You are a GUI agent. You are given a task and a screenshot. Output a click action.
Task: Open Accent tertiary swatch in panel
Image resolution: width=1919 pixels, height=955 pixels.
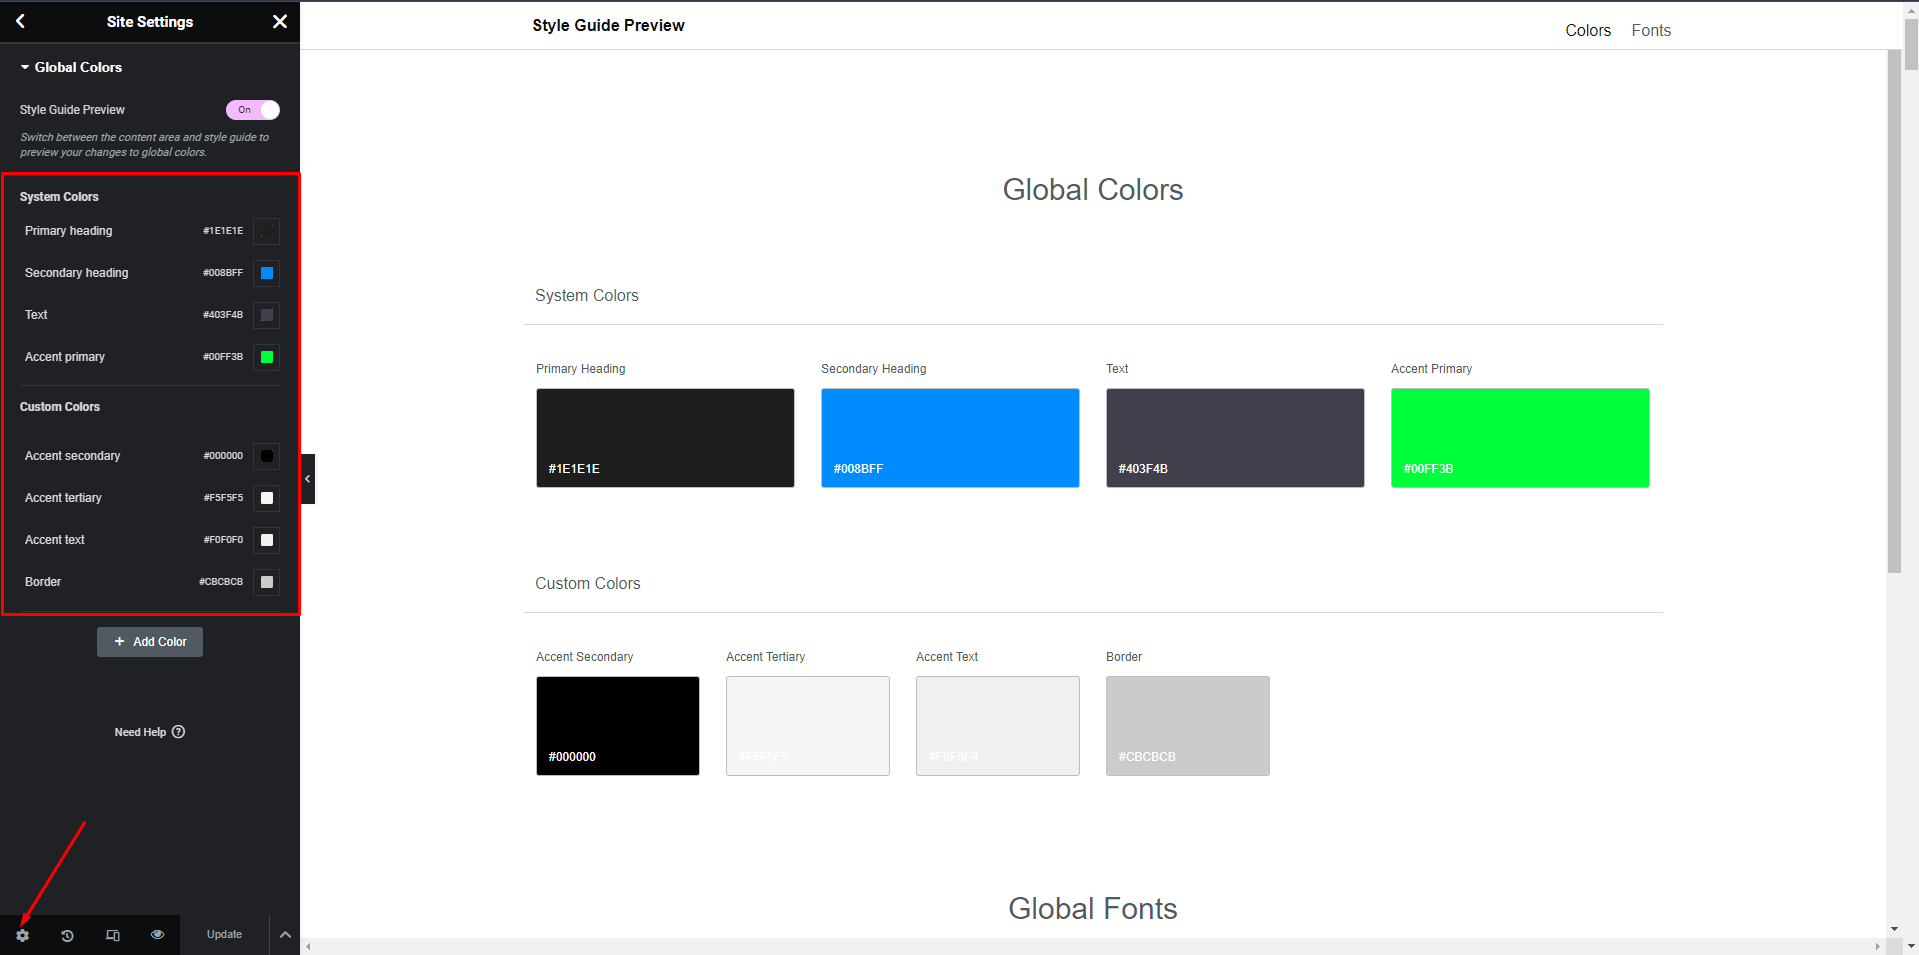pos(267,498)
